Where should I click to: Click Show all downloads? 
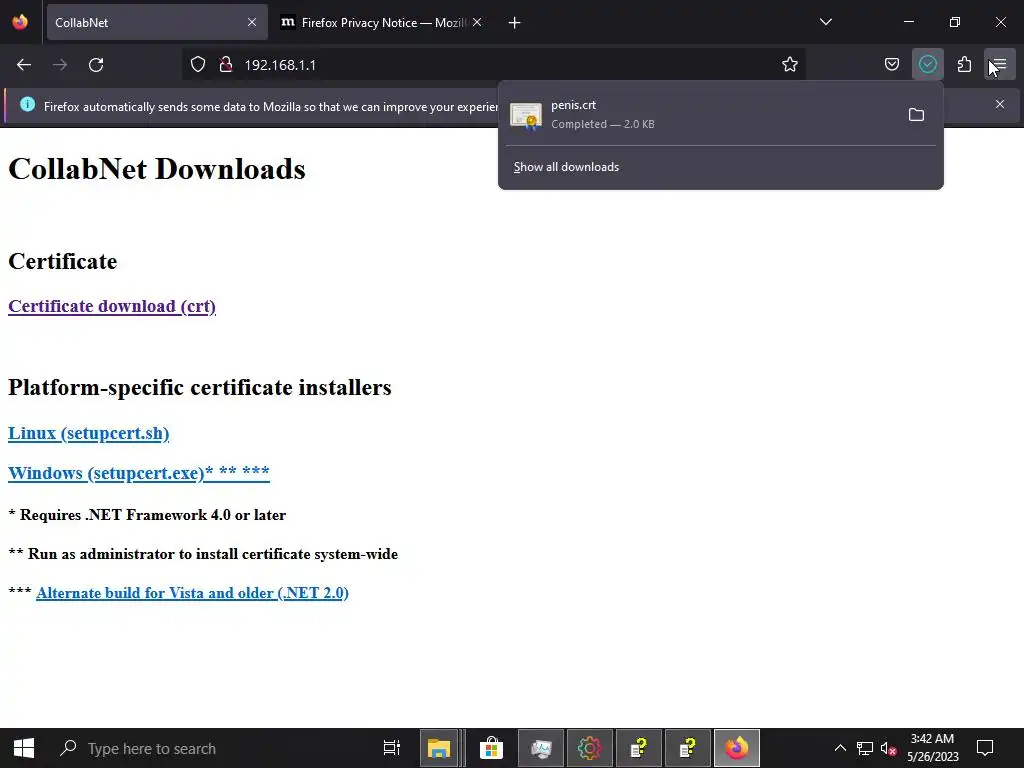pyautogui.click(x=566, y=167)
